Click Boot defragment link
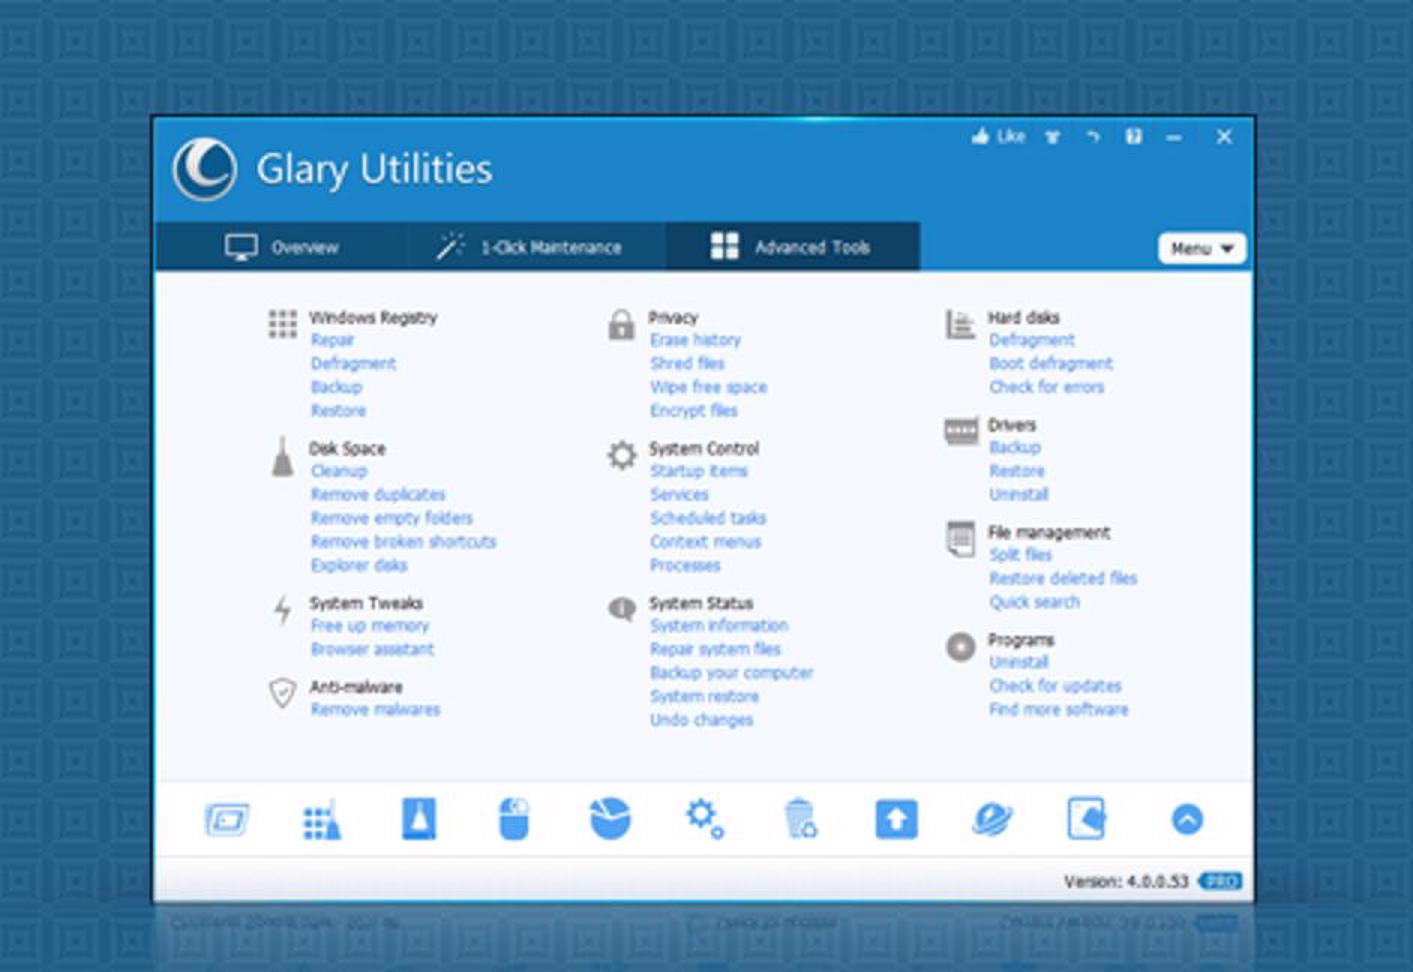Screen dimensions: 1413x972 (1051, 364)
